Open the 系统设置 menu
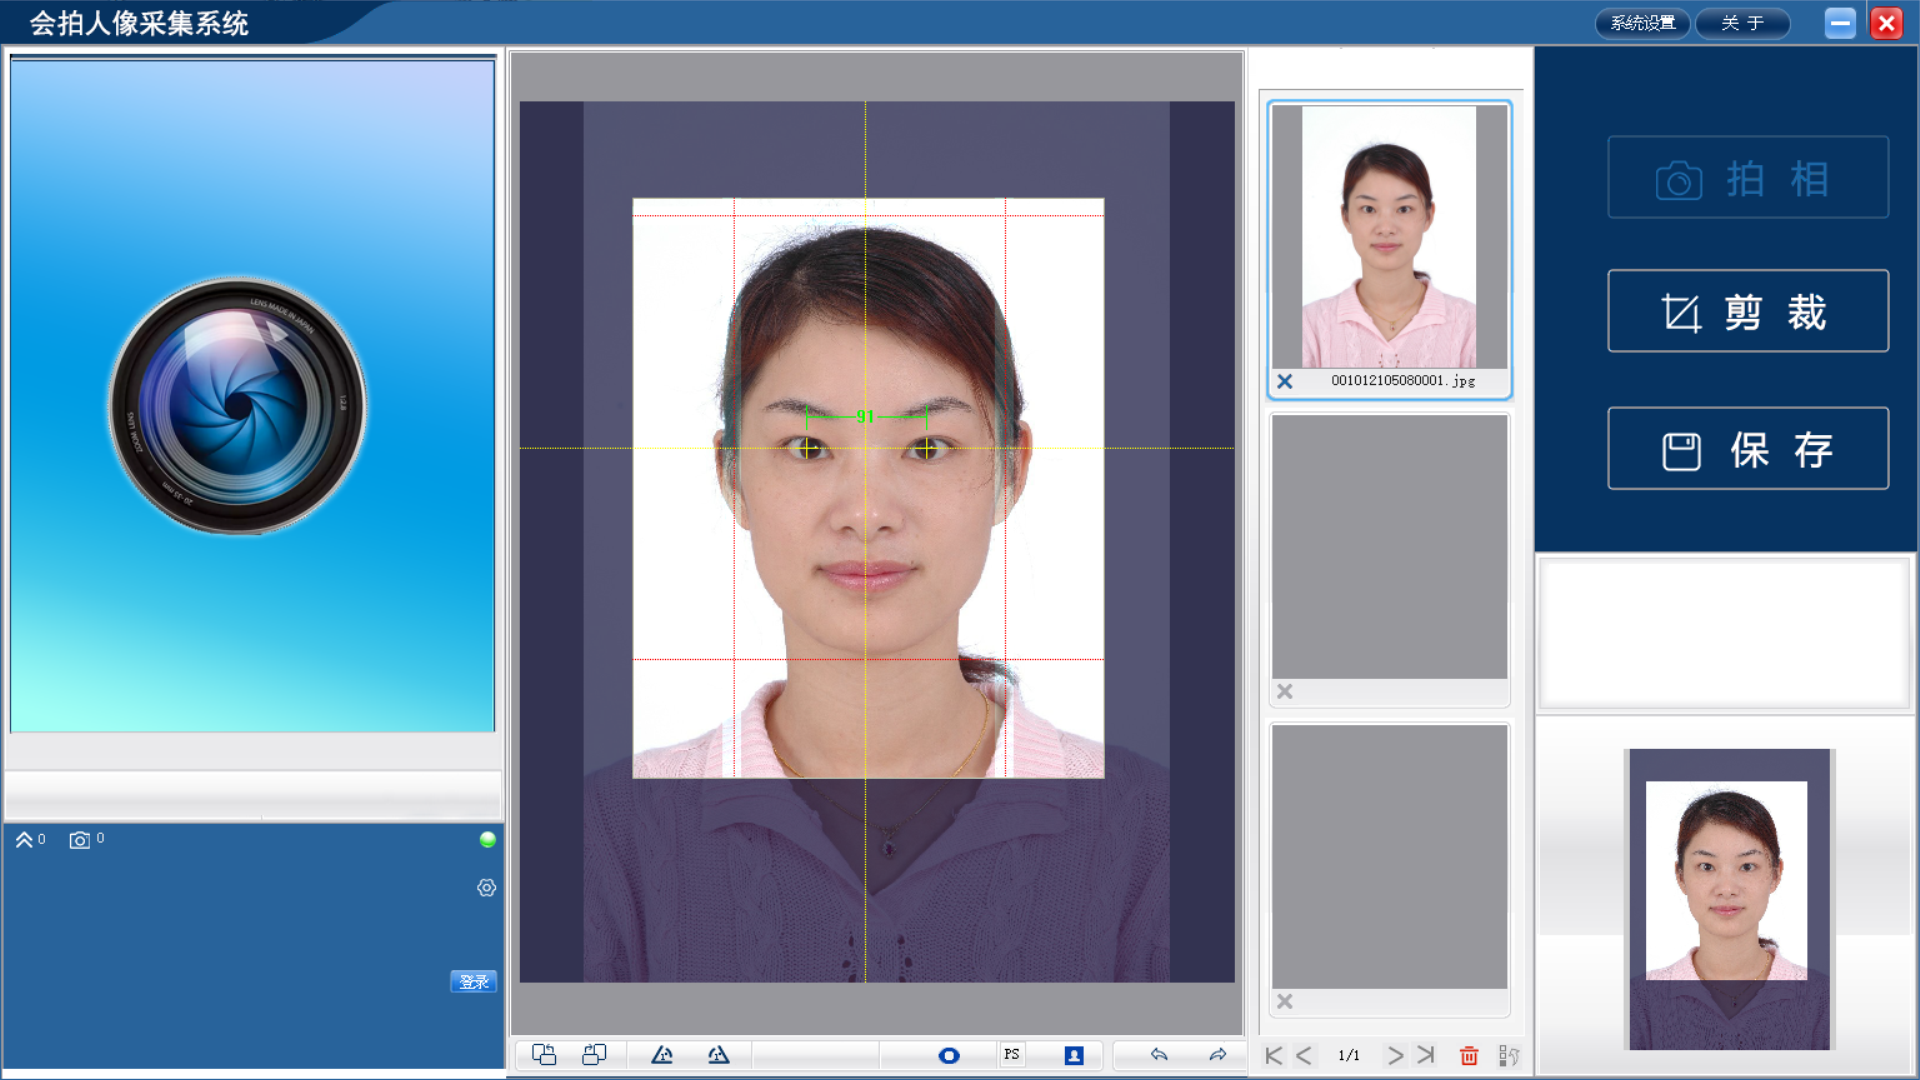The width and height of the screenshot is (1920, 1080). pyautogui.click(x=1642, y=23)
